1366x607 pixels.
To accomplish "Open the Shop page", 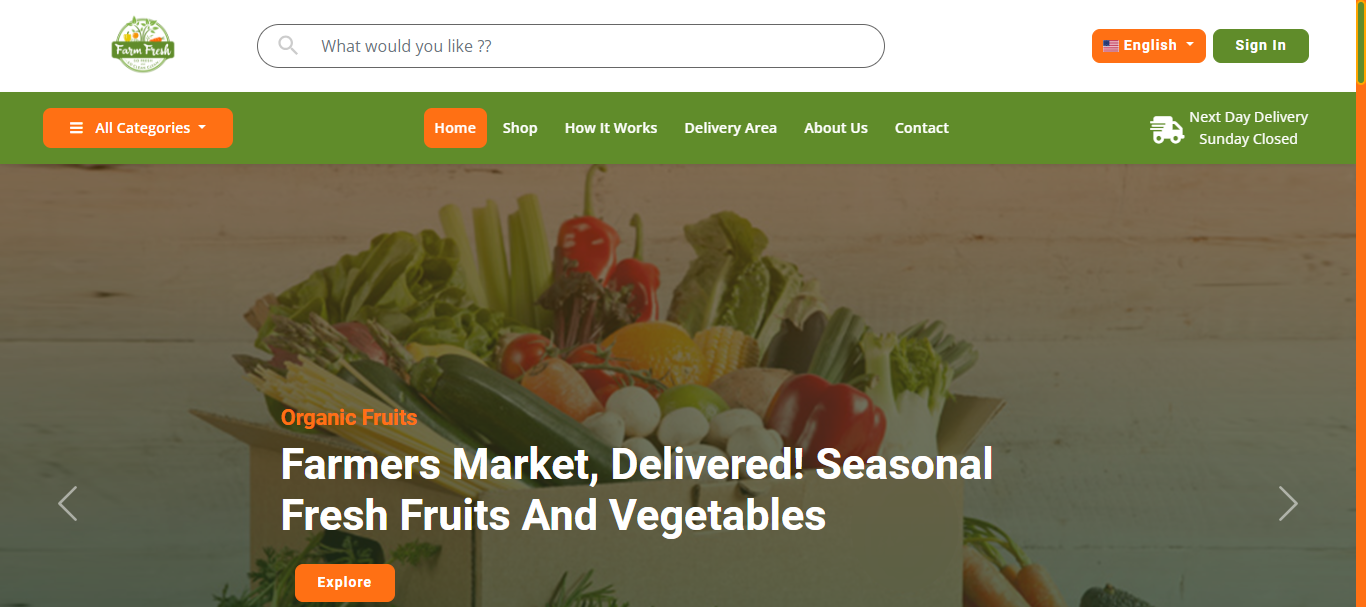I will 520,128.
